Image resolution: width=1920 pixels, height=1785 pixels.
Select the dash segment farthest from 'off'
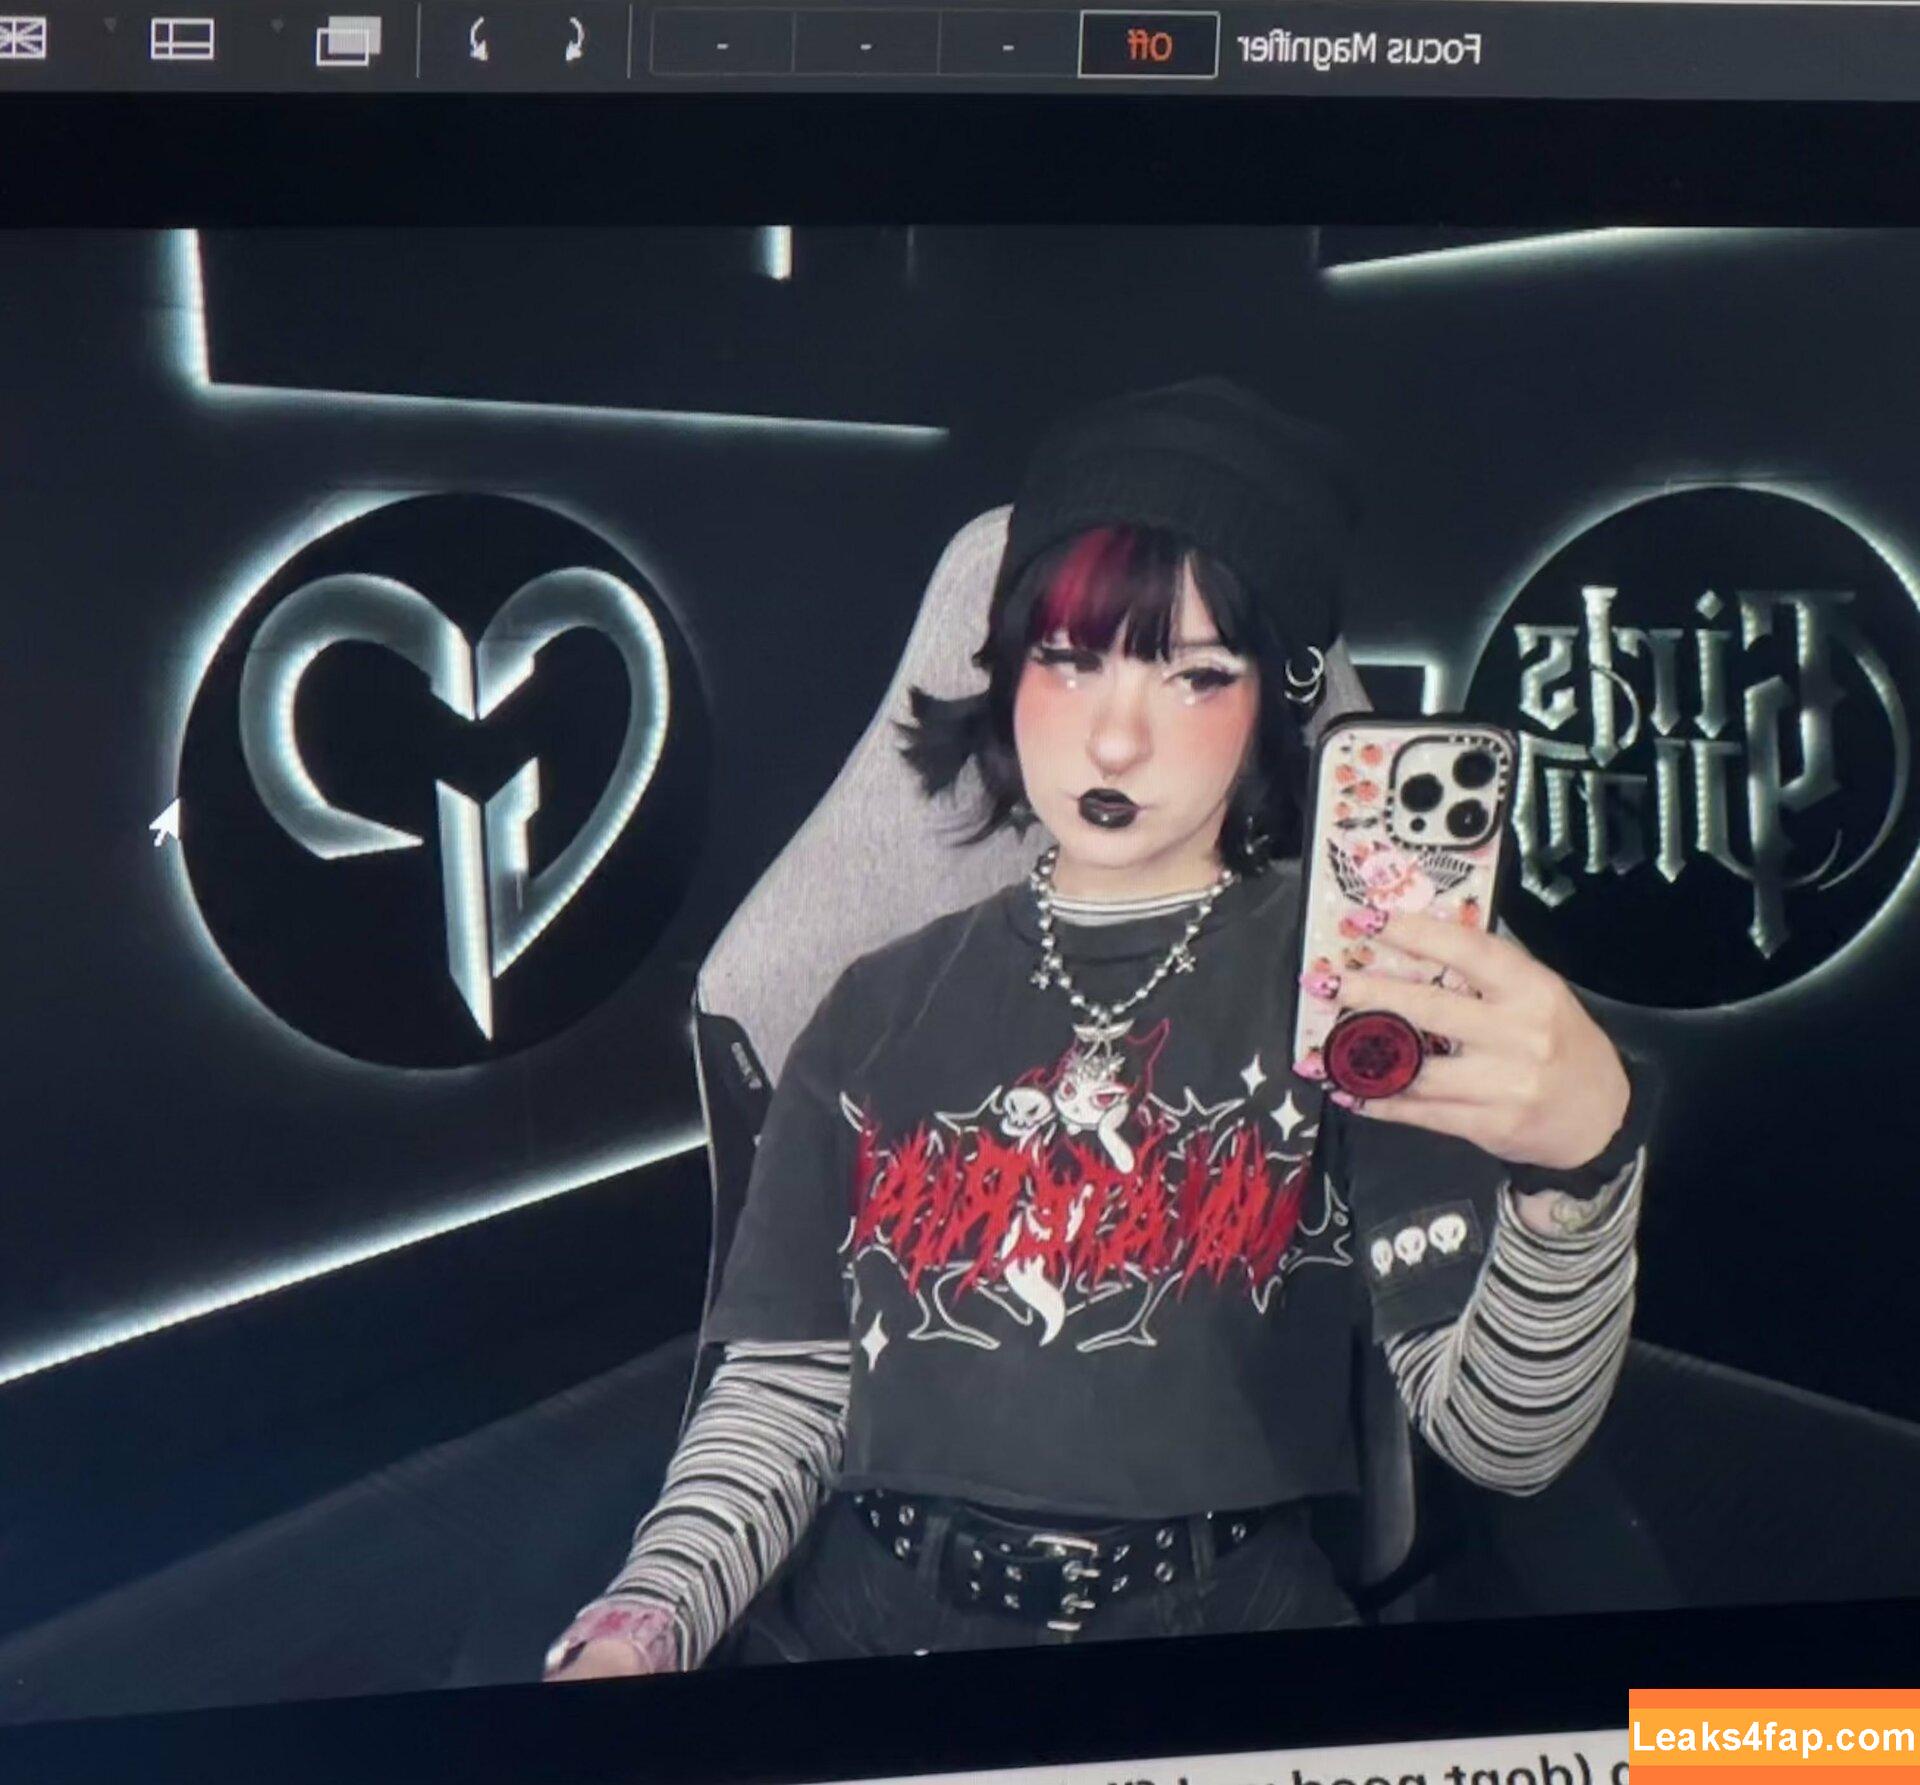click(x=722, y=47)
